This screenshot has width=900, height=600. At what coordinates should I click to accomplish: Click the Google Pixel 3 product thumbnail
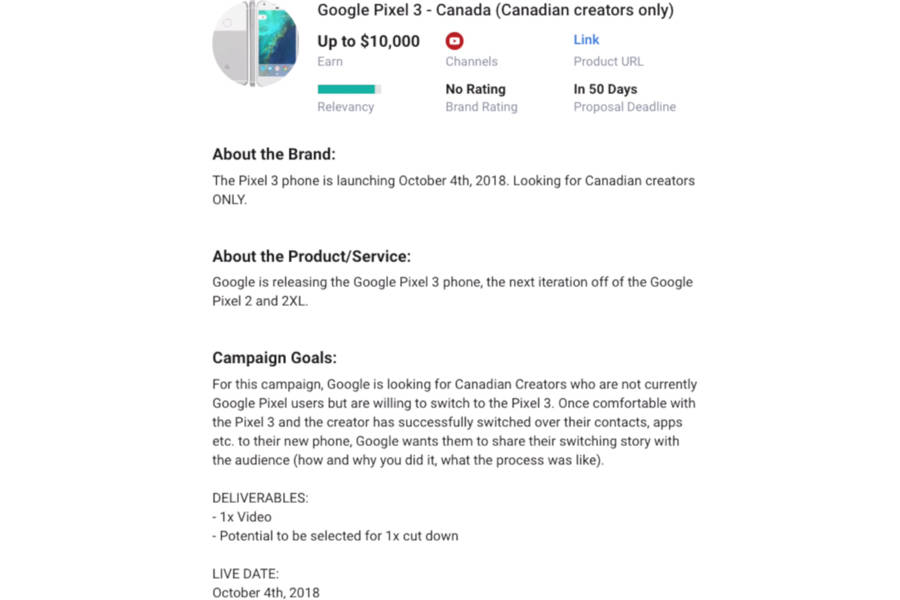point(256,44)
